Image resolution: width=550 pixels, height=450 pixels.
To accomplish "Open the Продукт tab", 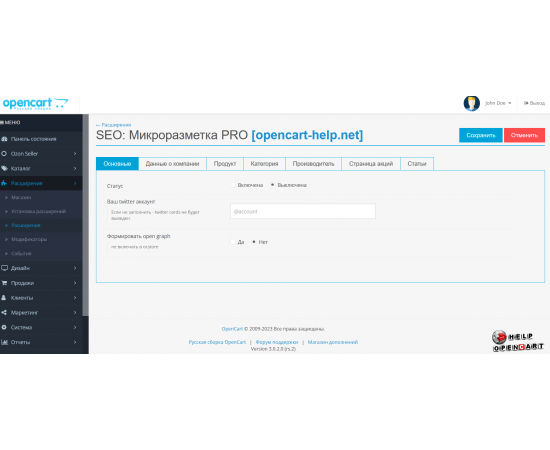I will coord(225,164).
